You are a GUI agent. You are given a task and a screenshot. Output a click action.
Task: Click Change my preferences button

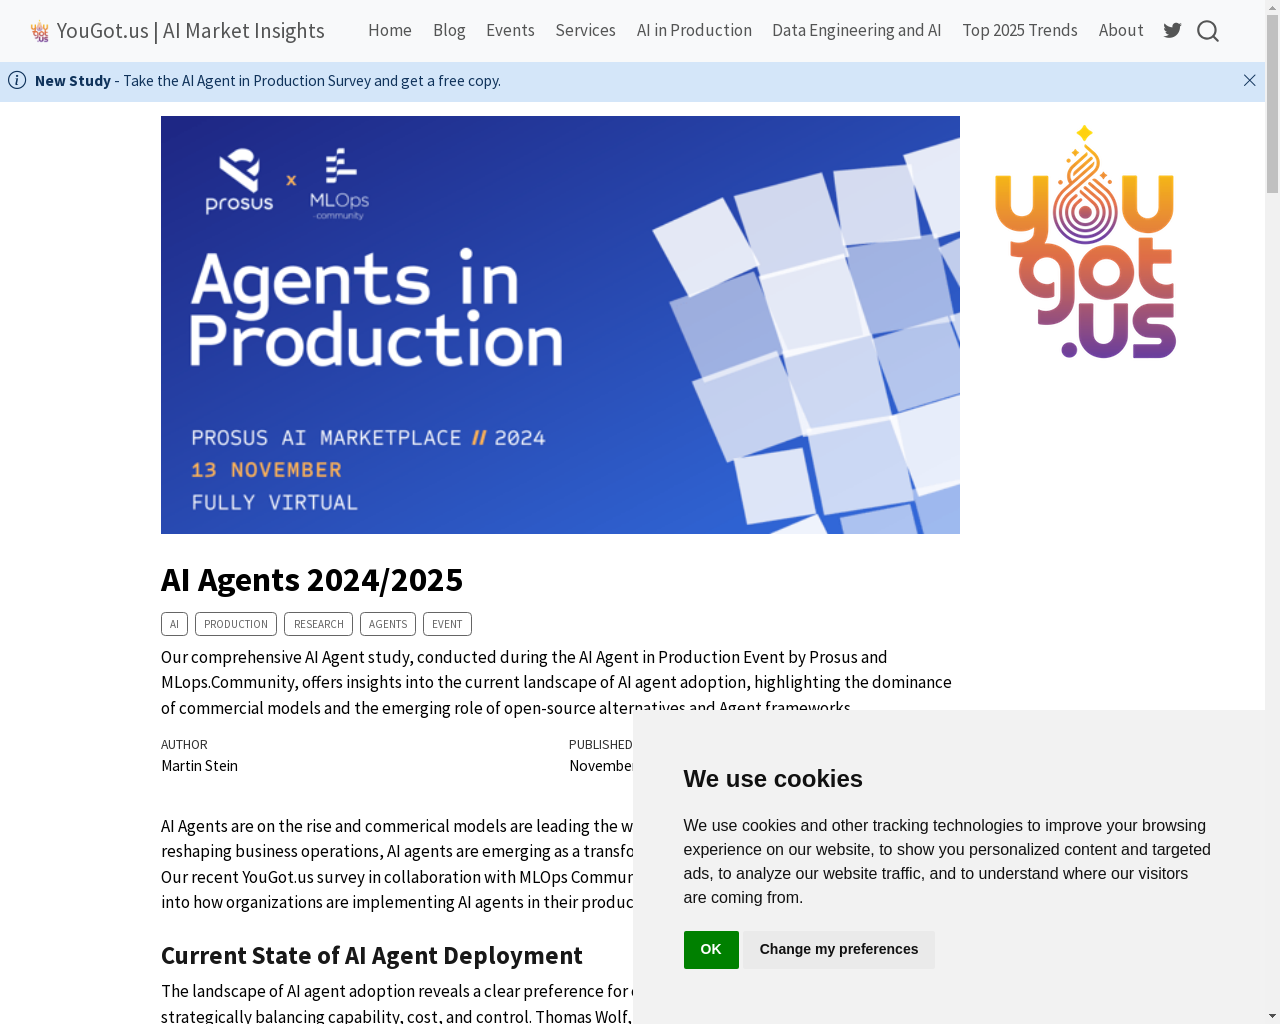point(838,950)
